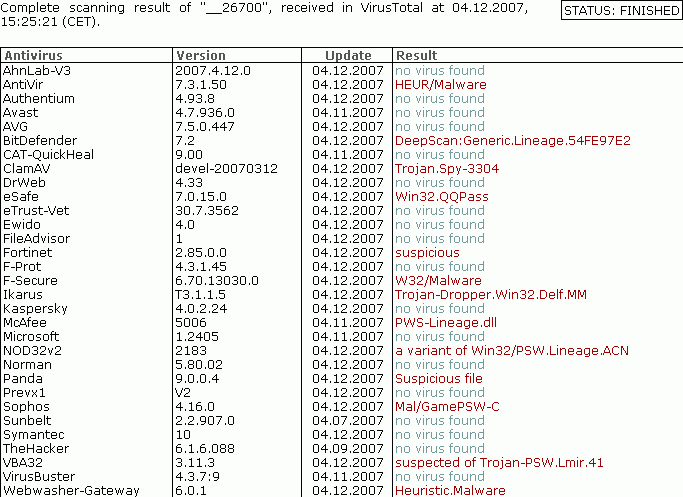Click the Webwasher-Gateway antivirus name

(x=71, y=490)
